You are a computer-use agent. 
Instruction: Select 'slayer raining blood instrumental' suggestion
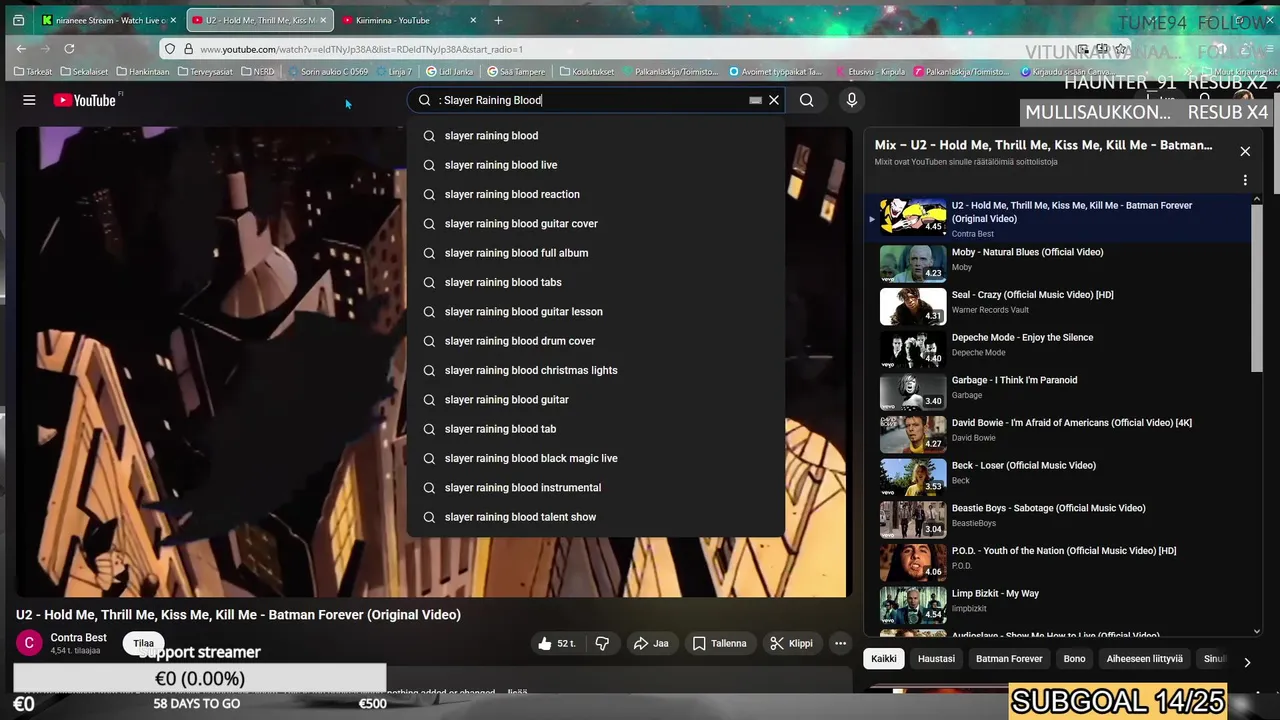tap(595, 488)
